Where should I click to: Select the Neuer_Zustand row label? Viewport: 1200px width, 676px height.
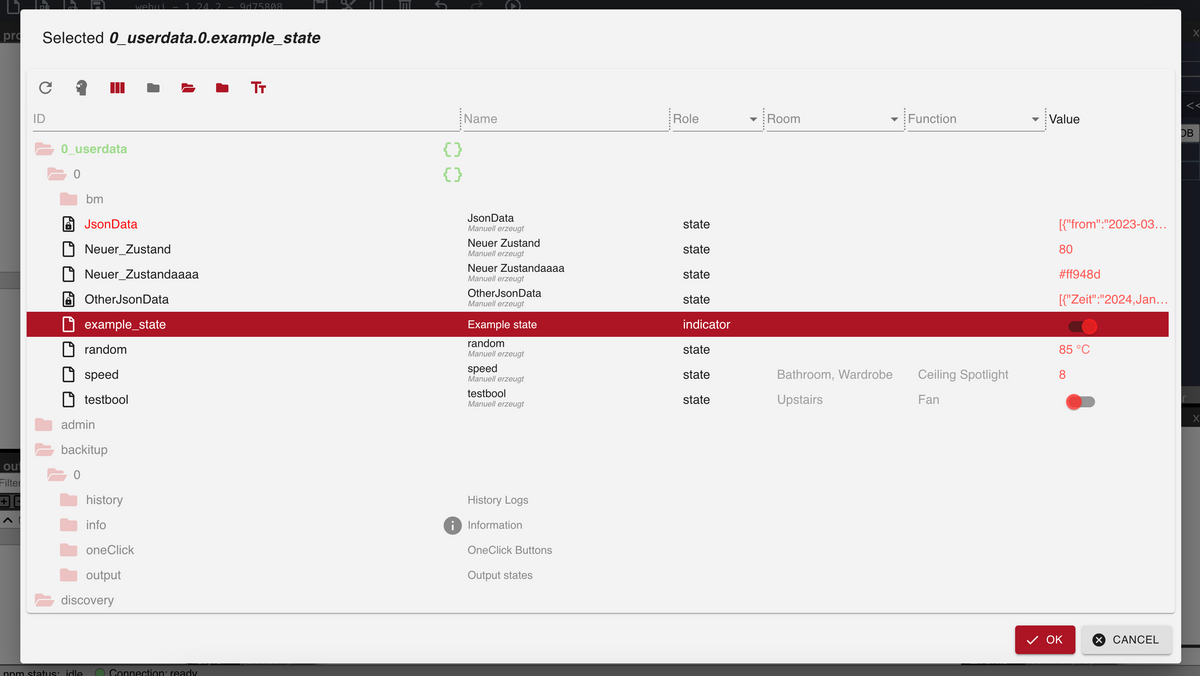[x=127, y=249]
